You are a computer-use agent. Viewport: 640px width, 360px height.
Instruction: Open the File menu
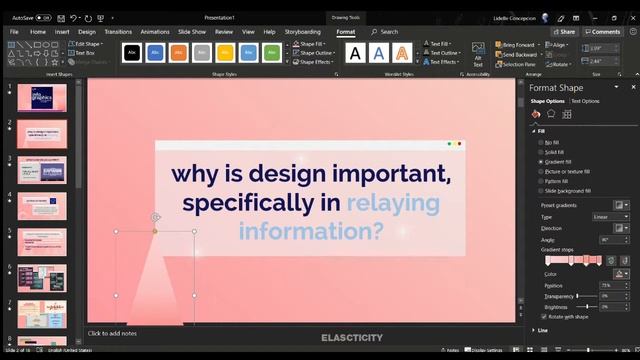pyautogui.click(x=14, y=32)
